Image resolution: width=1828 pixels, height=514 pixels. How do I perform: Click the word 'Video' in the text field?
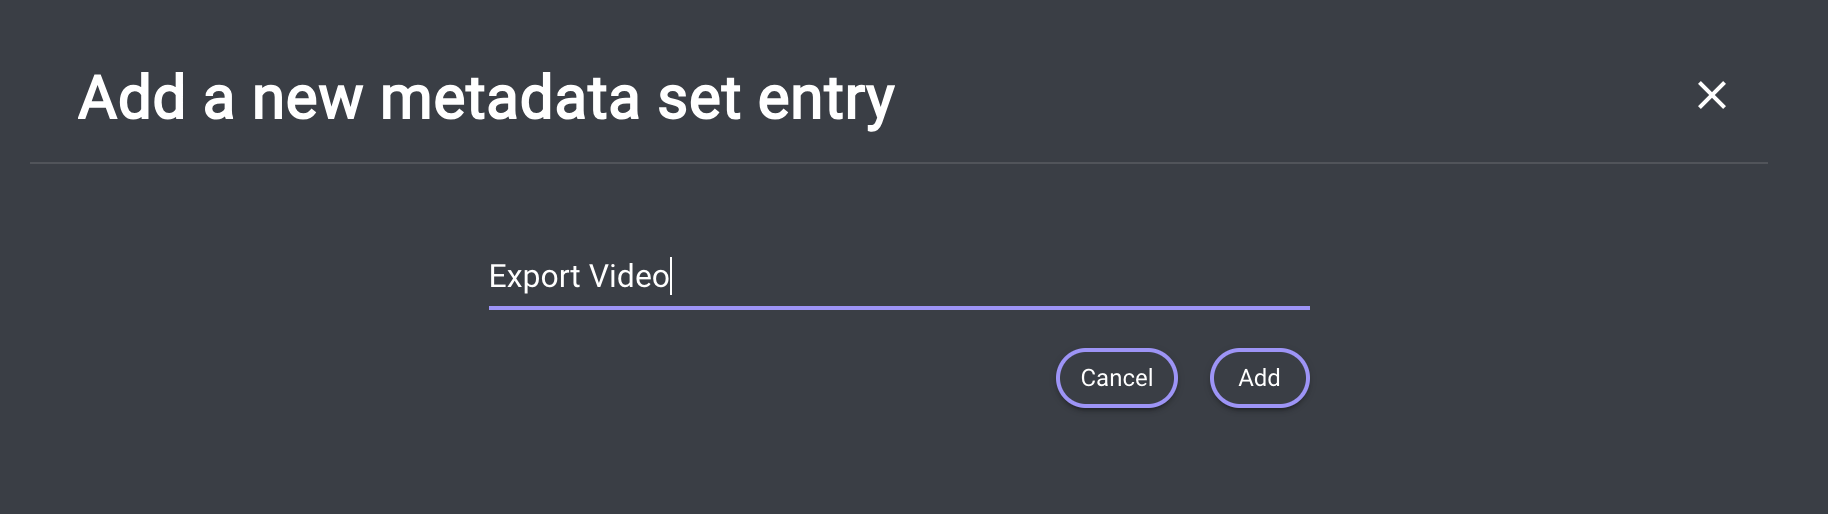pyautogui.click(x=629, y=276)
